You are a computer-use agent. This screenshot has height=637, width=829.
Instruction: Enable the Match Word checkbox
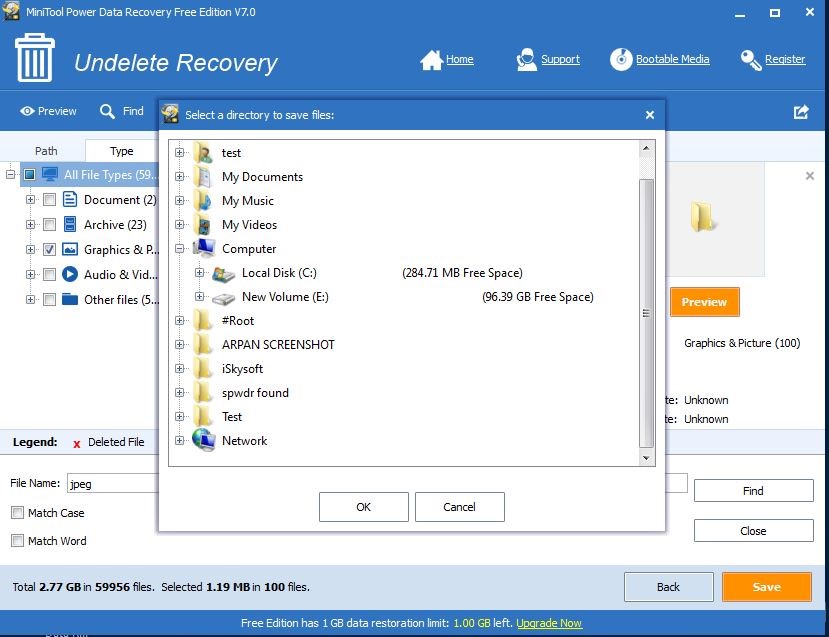pyautogui.click(x=17, y=540)
